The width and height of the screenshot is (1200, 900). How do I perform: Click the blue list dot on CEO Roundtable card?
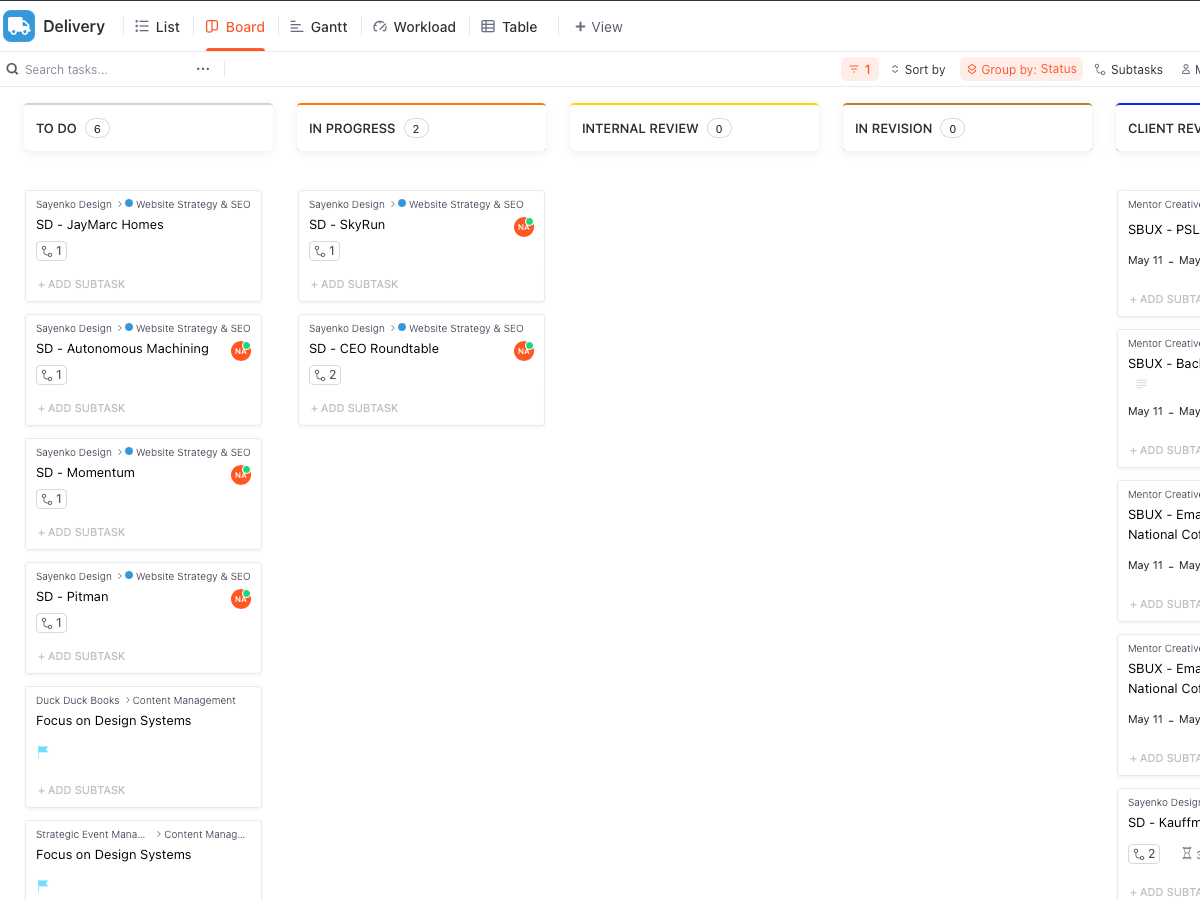pos(402,327)
